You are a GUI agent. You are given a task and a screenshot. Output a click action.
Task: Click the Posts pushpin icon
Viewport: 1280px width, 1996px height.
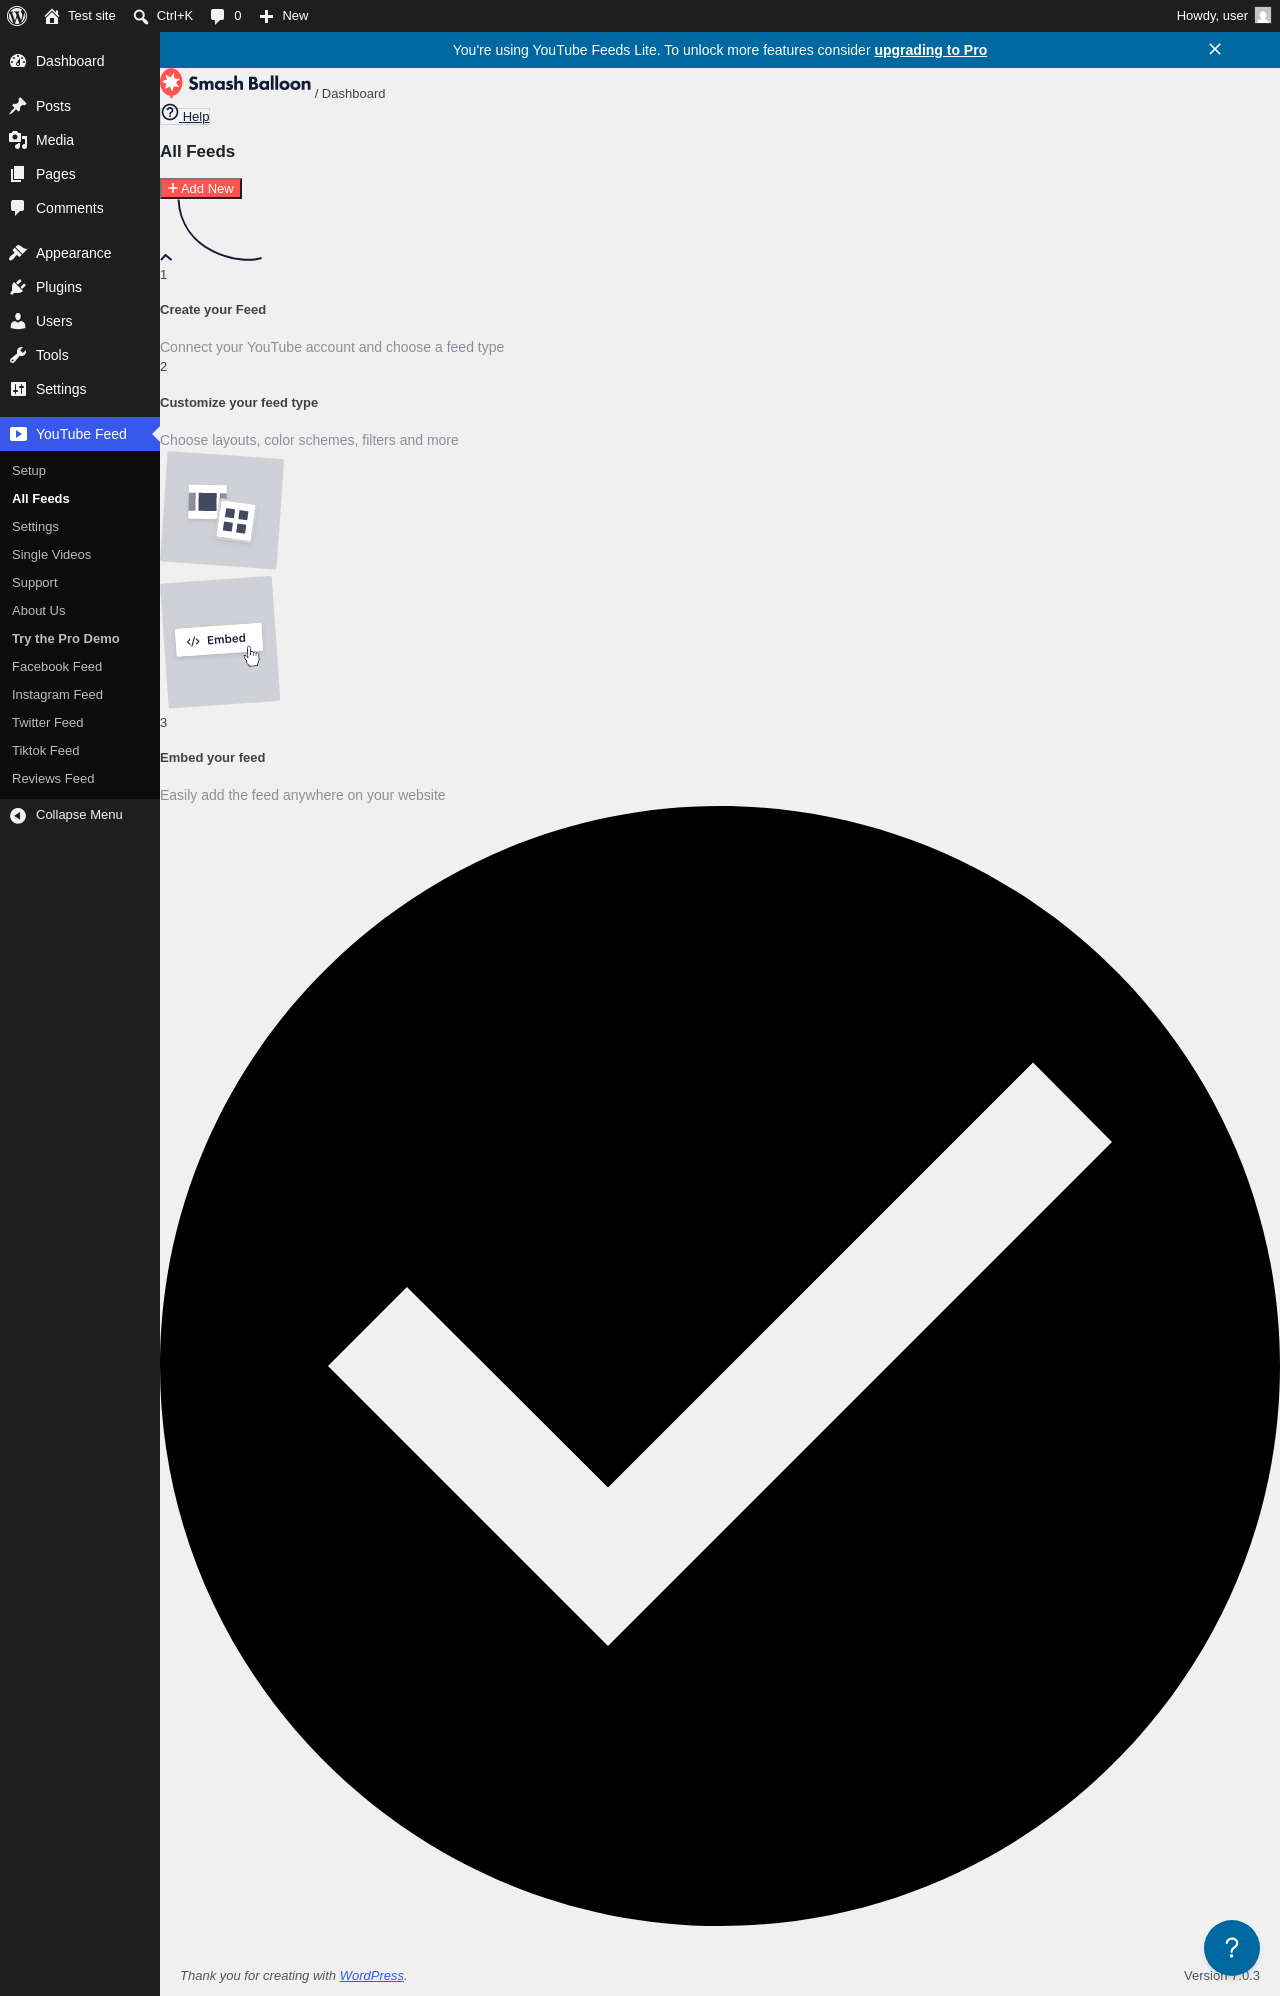point(18,106)
